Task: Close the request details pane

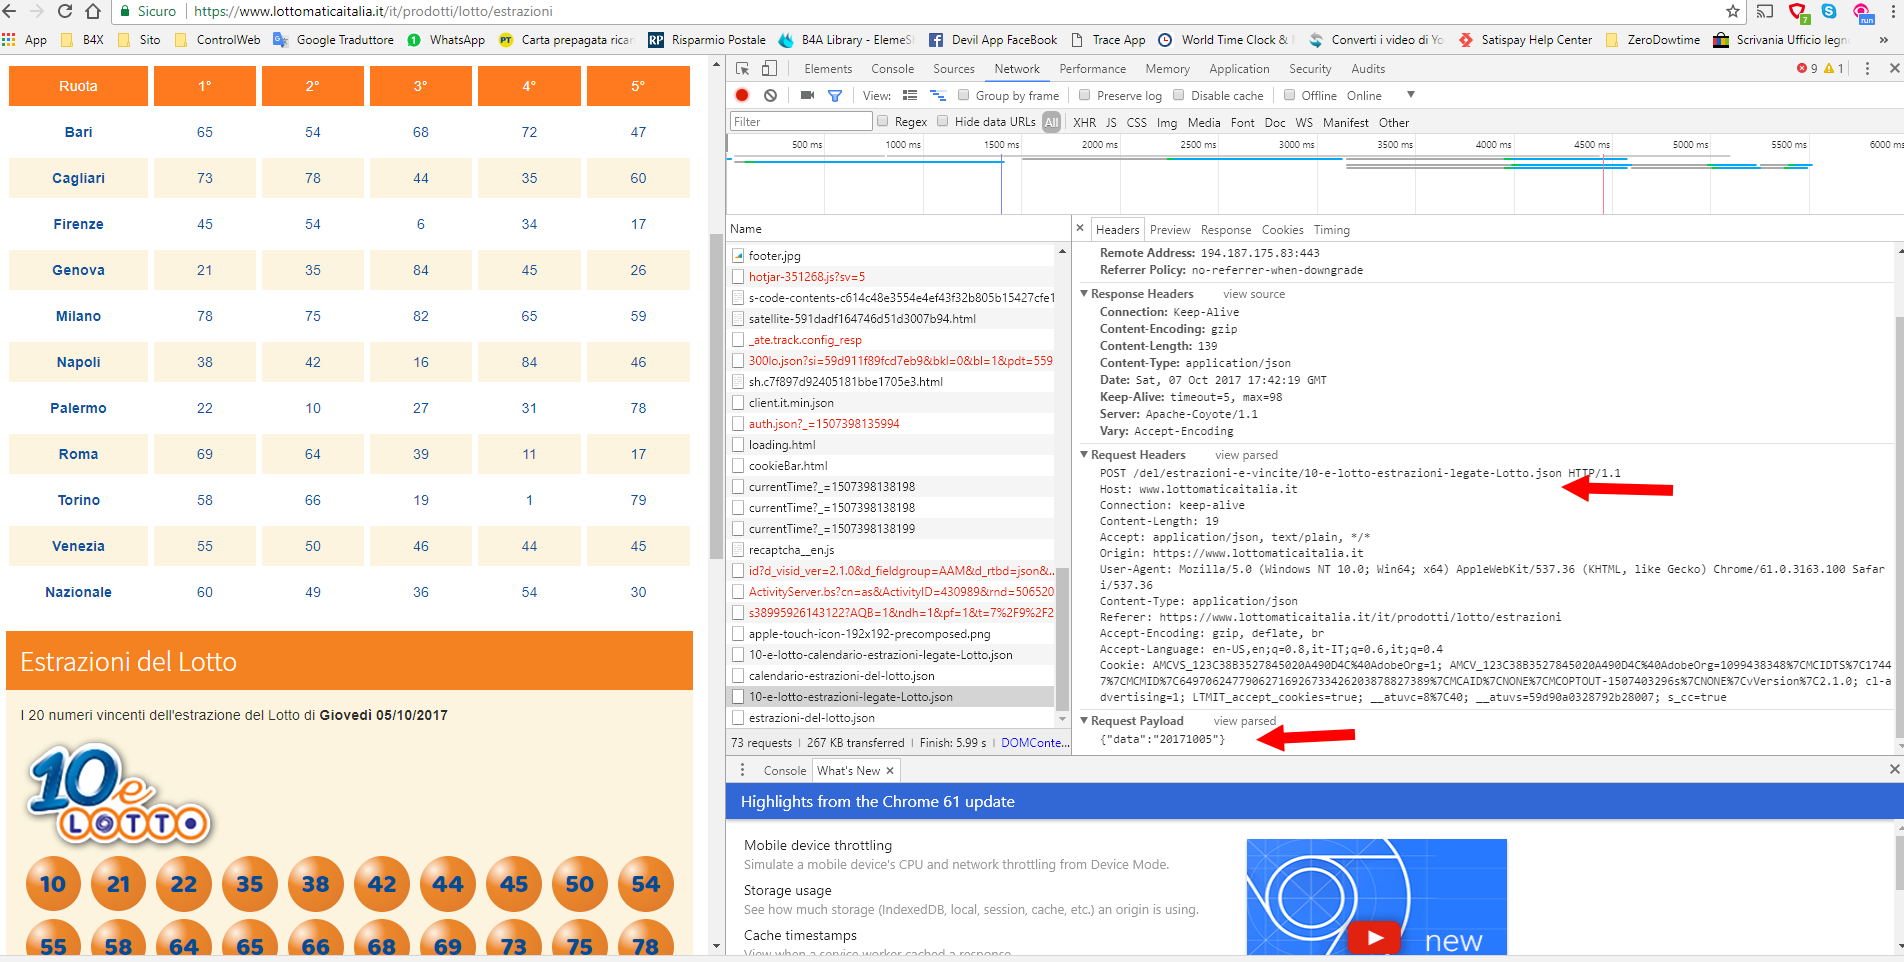Action: click(x=1080, y=229)
